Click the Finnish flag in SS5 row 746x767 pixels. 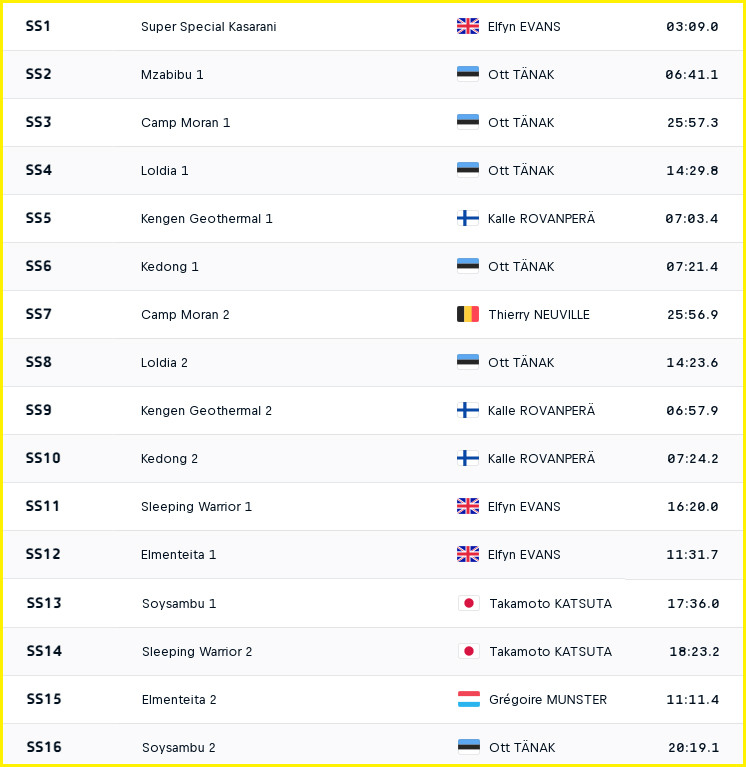(x=468, y=218)
